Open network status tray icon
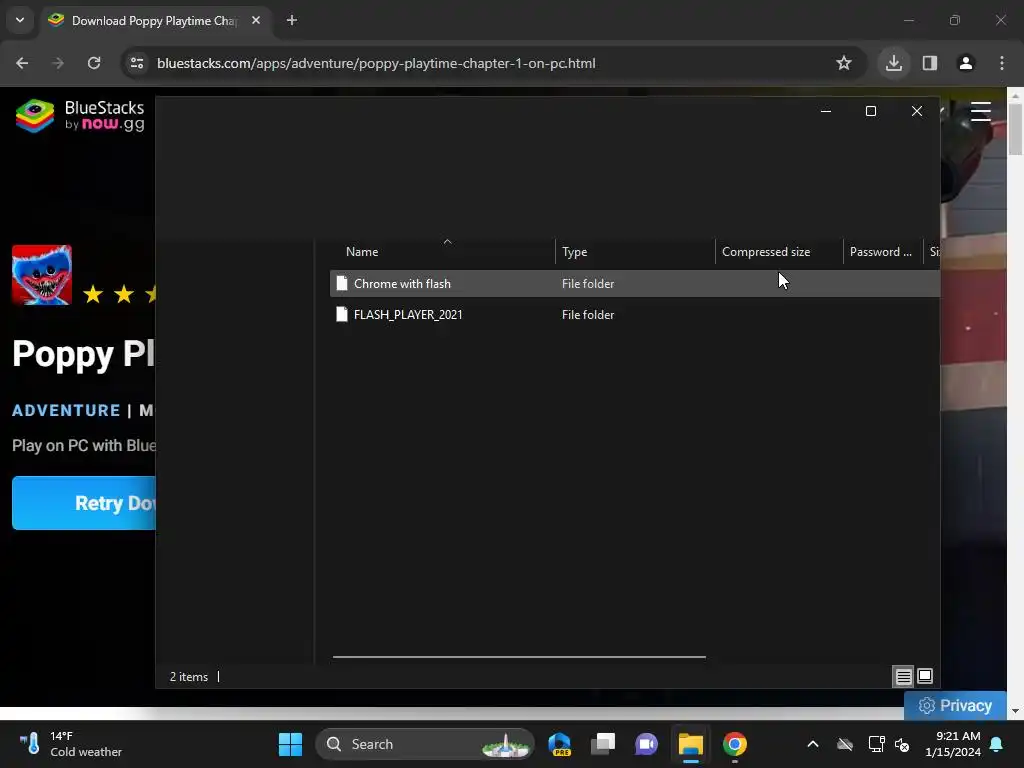Viewport: 1024px width, 768px height. 876,744
